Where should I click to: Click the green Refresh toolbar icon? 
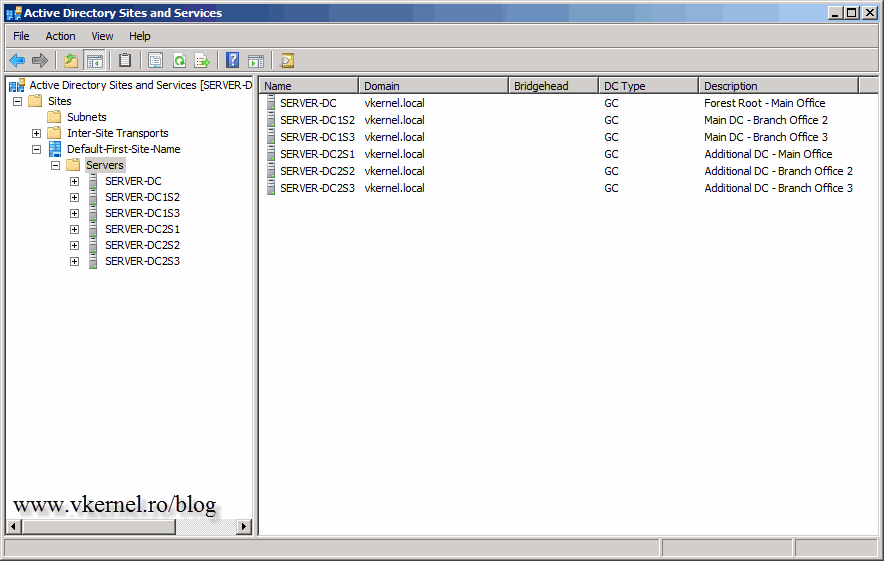click(x=179, y=60)
